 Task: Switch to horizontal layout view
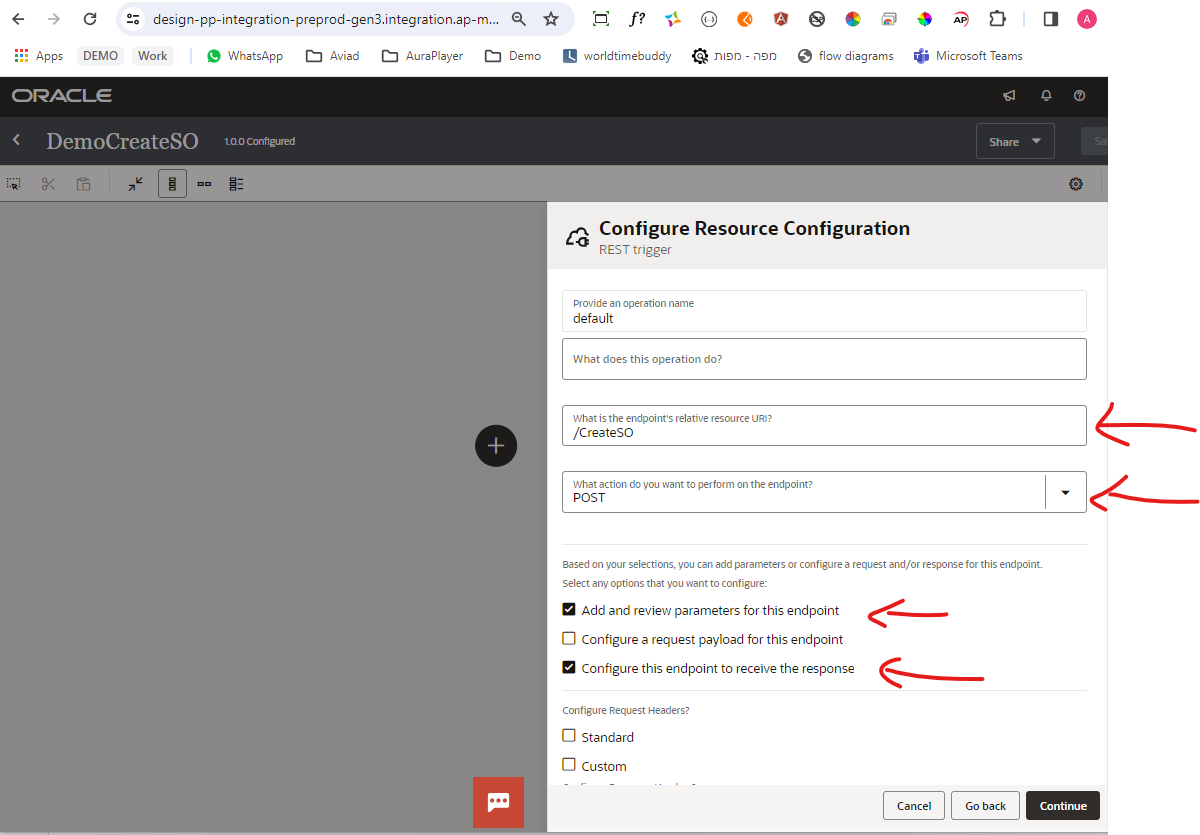click(204, 184)
